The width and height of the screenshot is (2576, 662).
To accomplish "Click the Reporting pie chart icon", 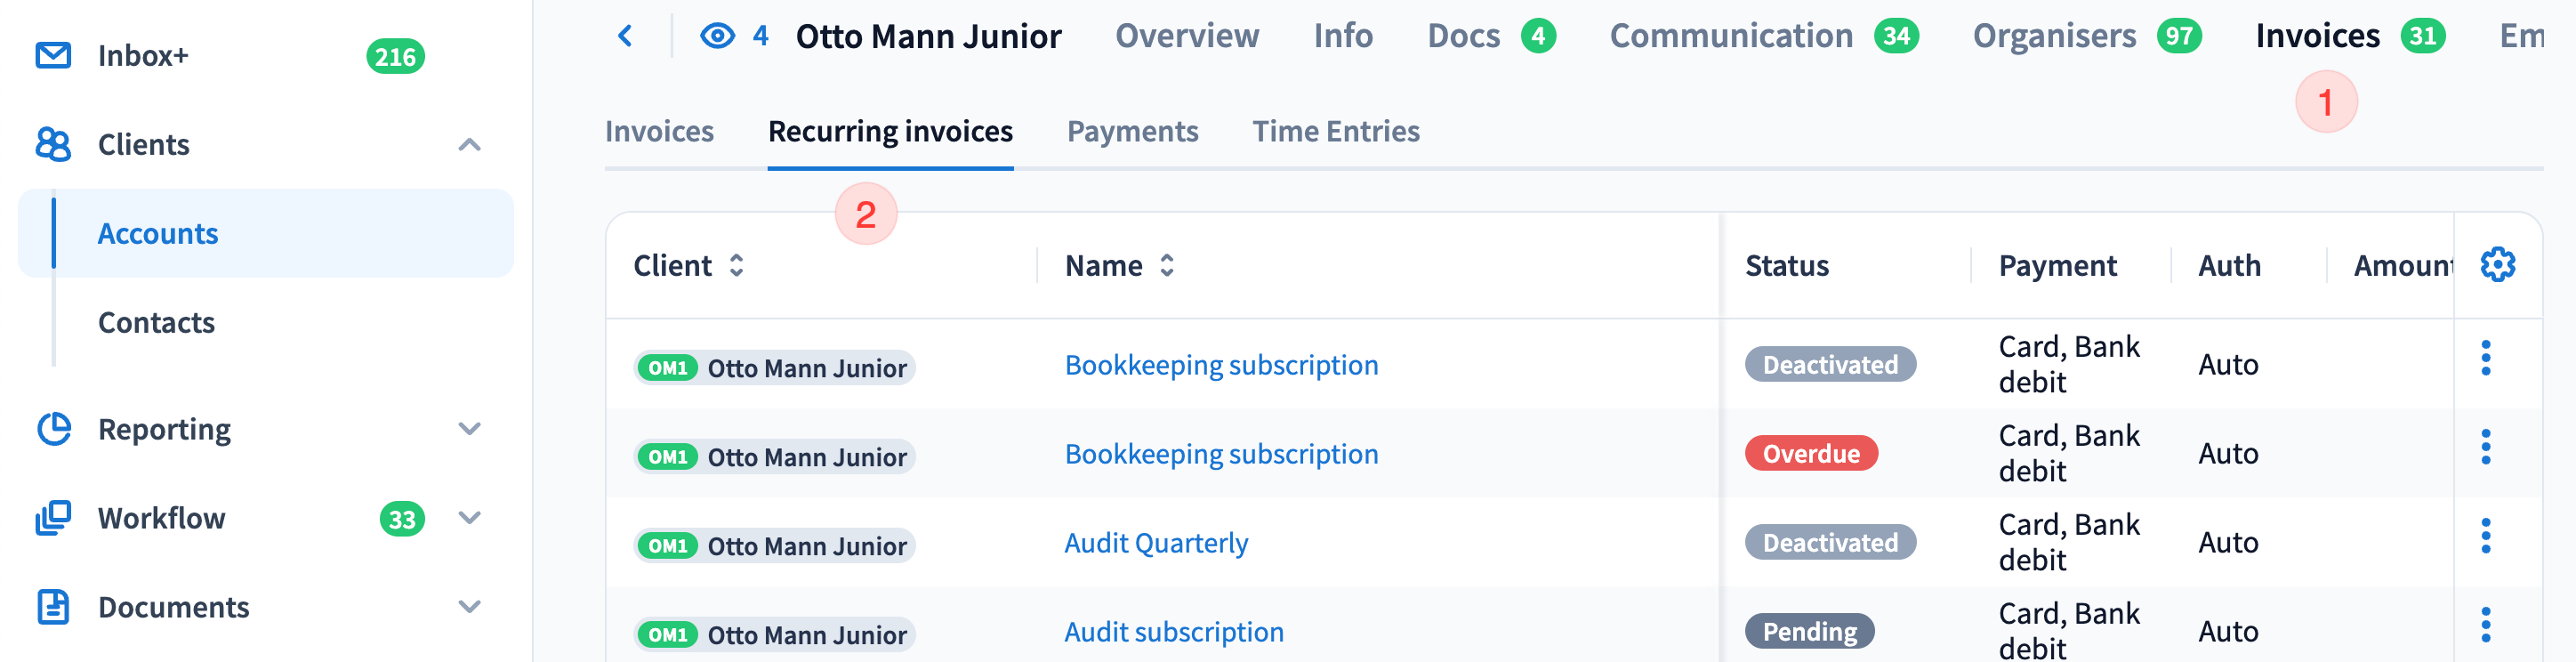I will click(x=53, y=429).
